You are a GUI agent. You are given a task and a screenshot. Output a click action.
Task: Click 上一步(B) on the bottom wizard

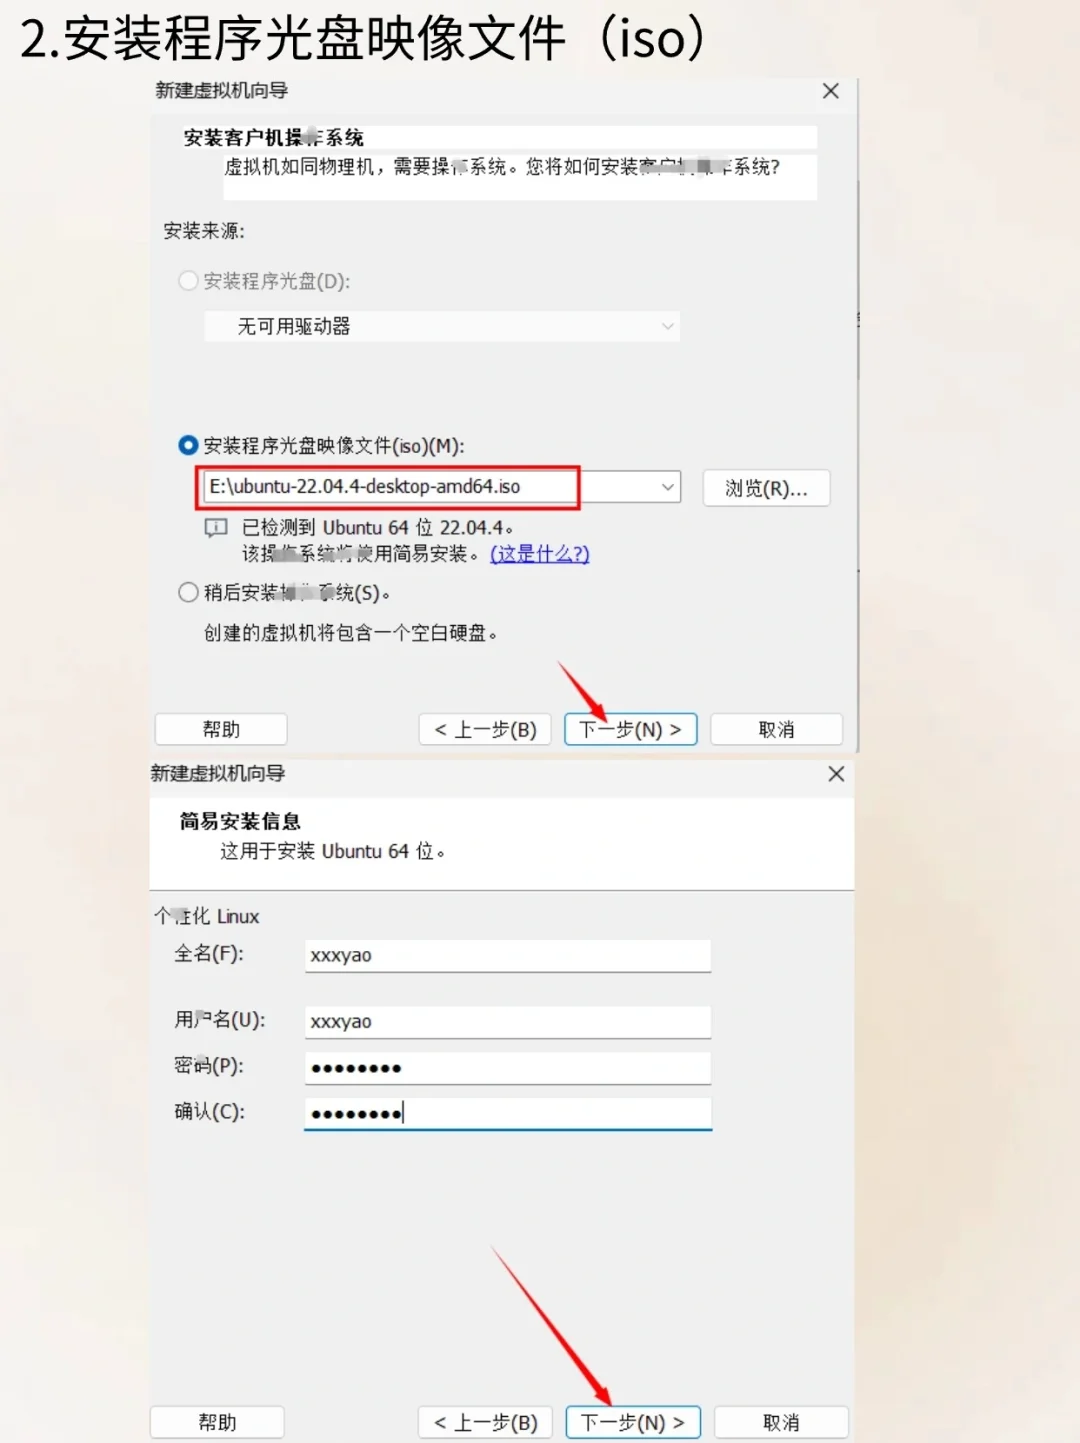485,1421
